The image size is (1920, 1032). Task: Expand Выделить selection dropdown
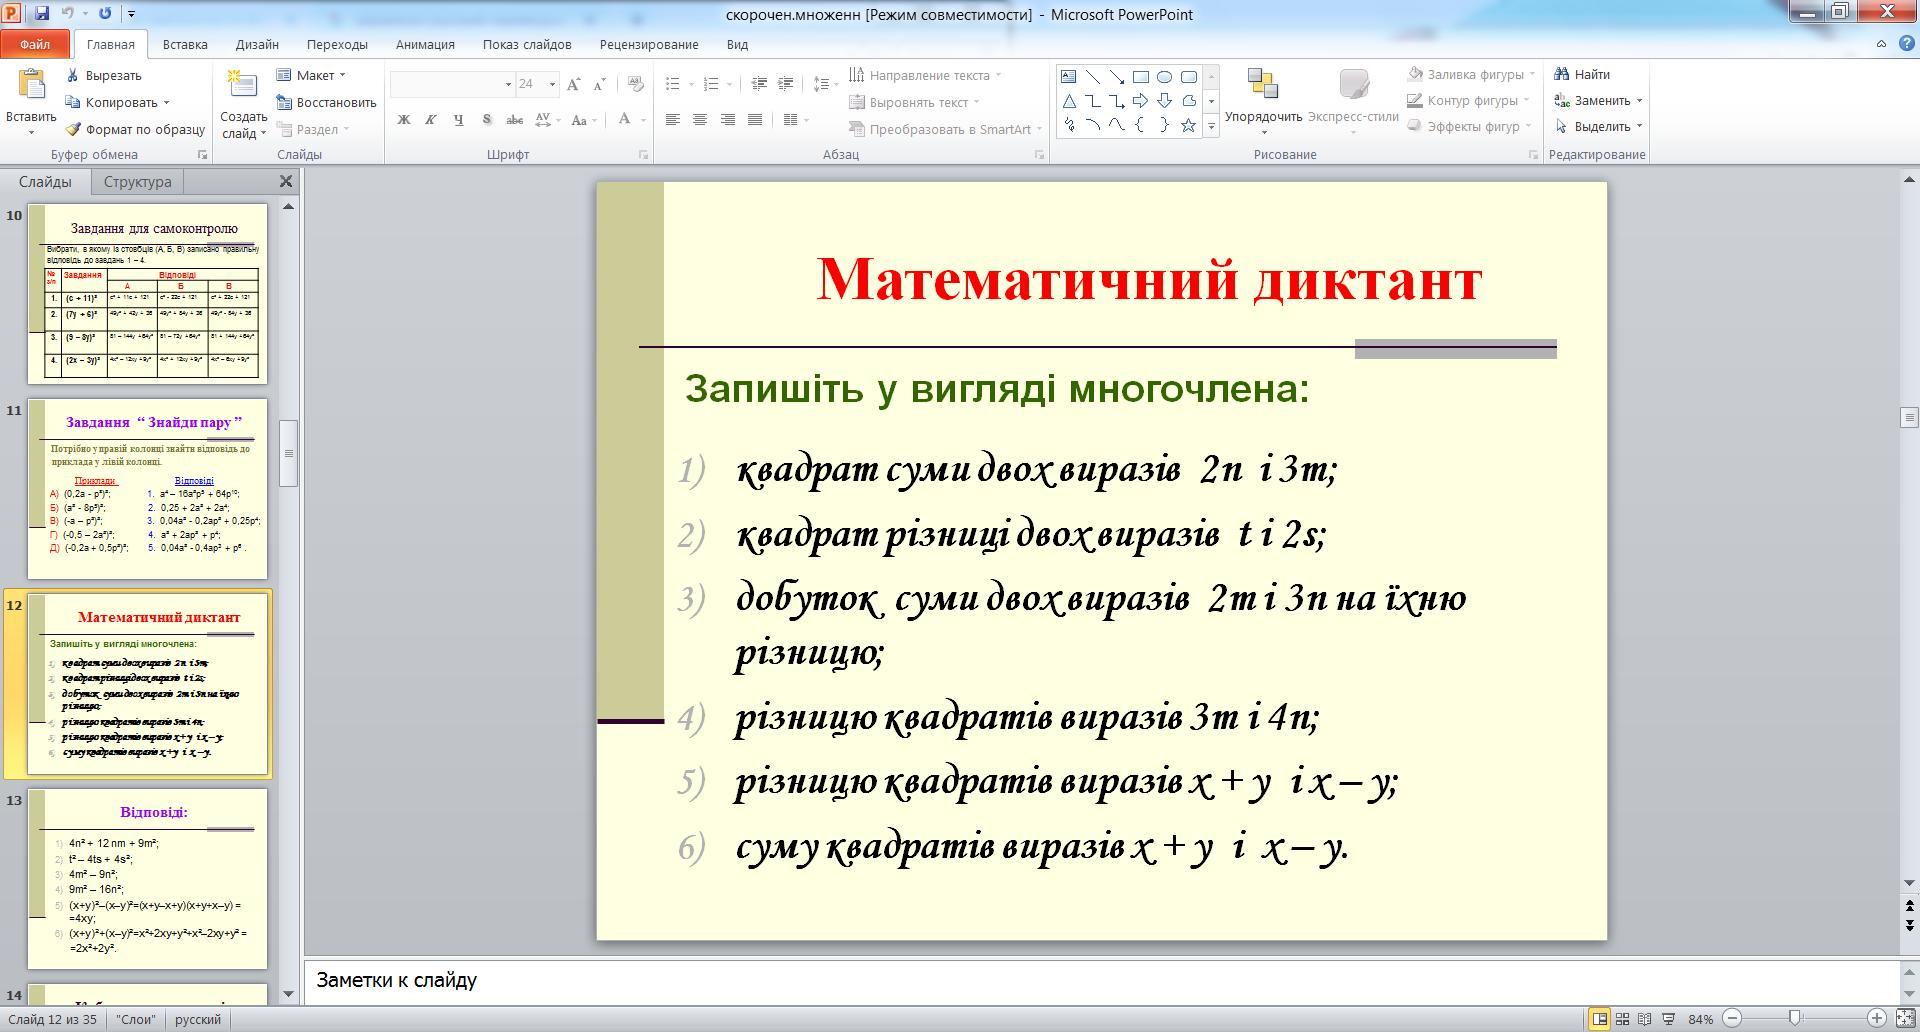coord(1598,126)
